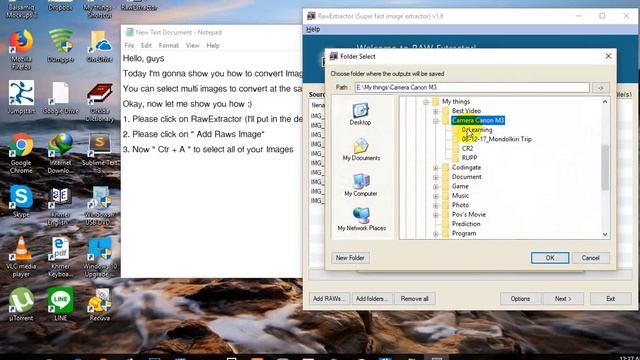Select My Documents in dialog sidebar
The width and height of the screenshot is (640, 360).
(x=361, y=149)
